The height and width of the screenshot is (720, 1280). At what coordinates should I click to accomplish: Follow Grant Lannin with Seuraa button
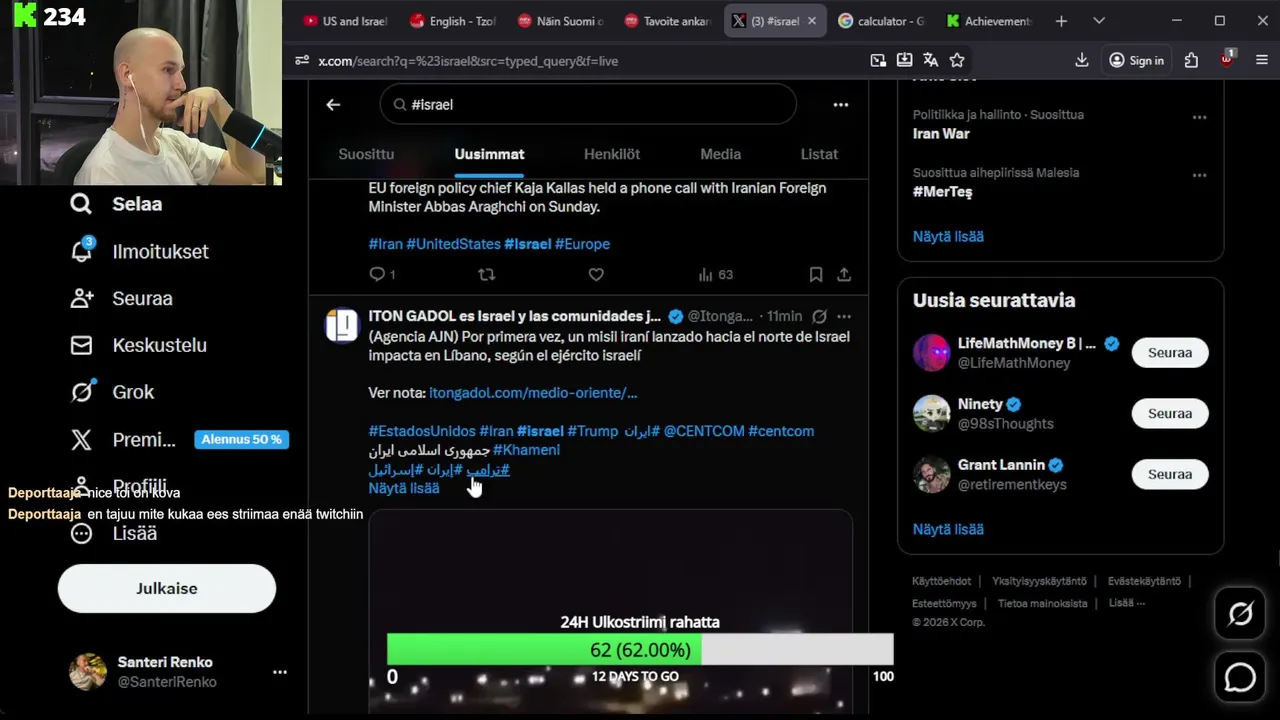1170,474
